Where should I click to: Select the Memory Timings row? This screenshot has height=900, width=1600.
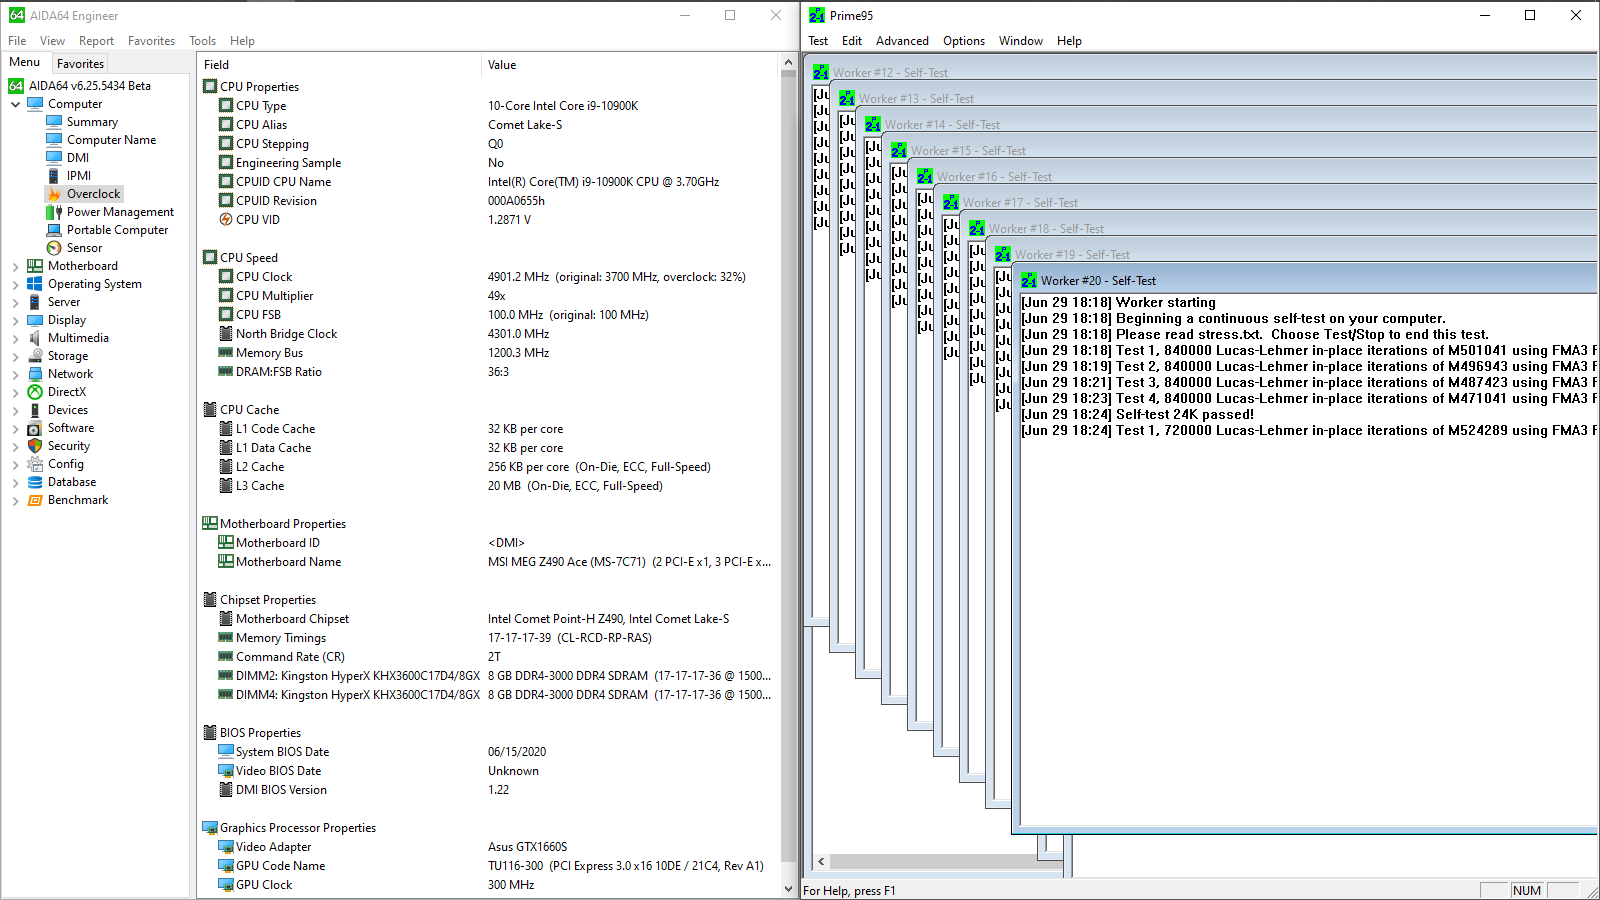point(488,638)
